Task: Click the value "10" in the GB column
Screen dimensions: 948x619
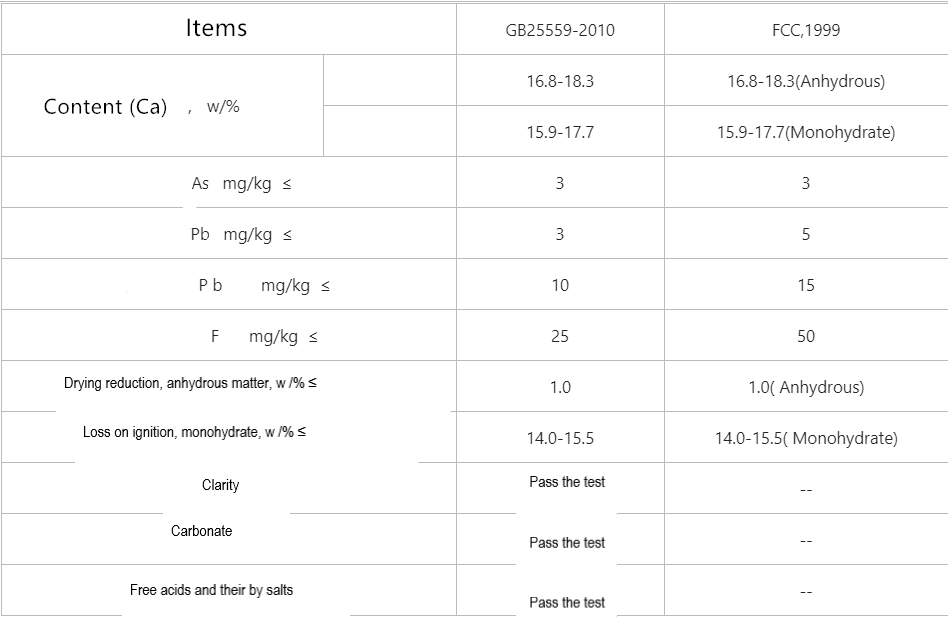Action: click(x=560, y=285)
